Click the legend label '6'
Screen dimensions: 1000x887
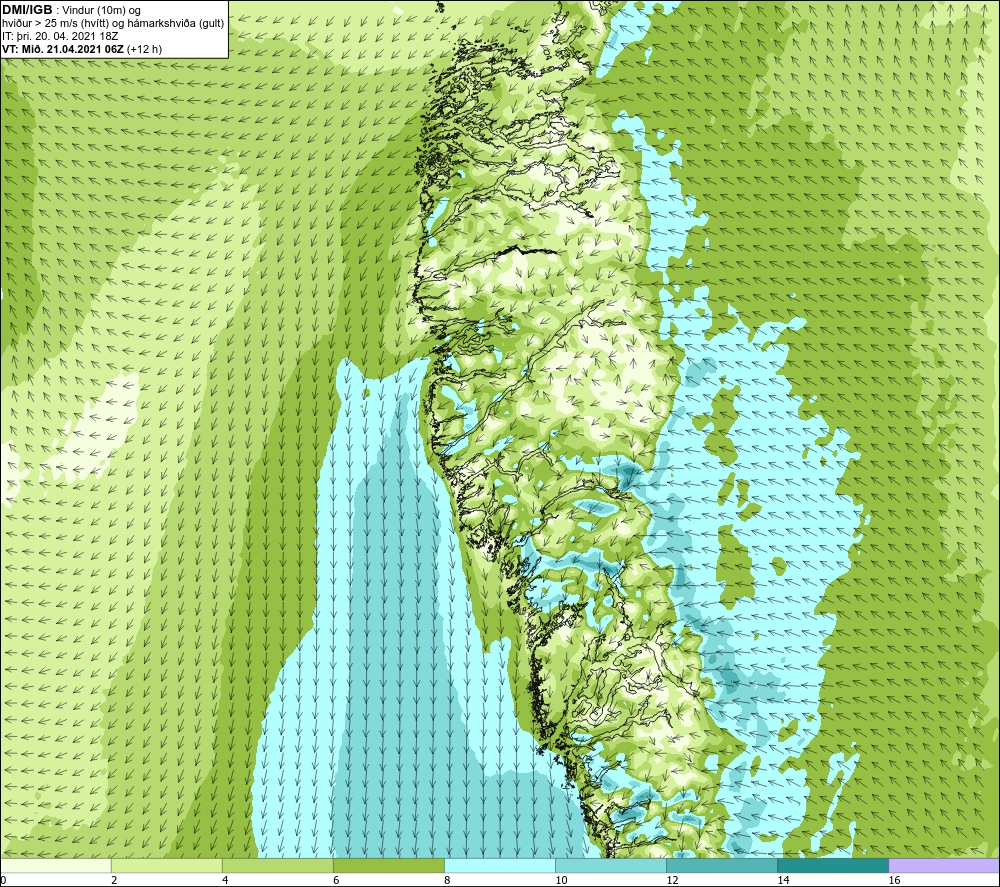pos(336,880)
